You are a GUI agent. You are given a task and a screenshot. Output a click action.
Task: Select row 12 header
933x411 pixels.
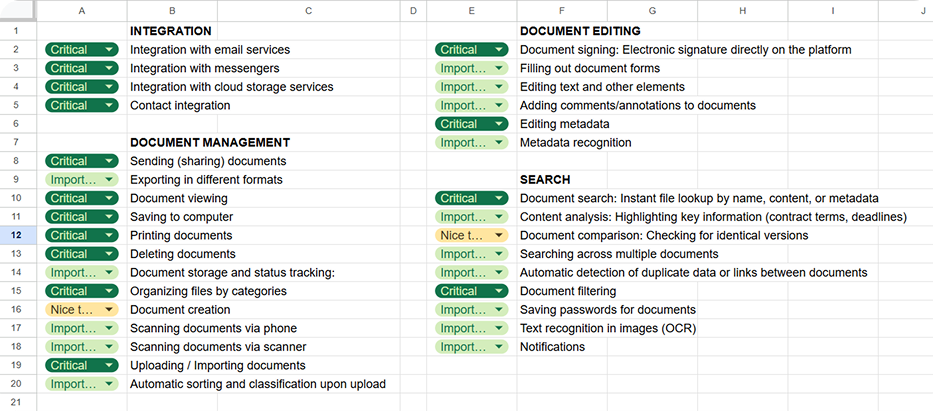pyautogui.click(x=18, y=236)
